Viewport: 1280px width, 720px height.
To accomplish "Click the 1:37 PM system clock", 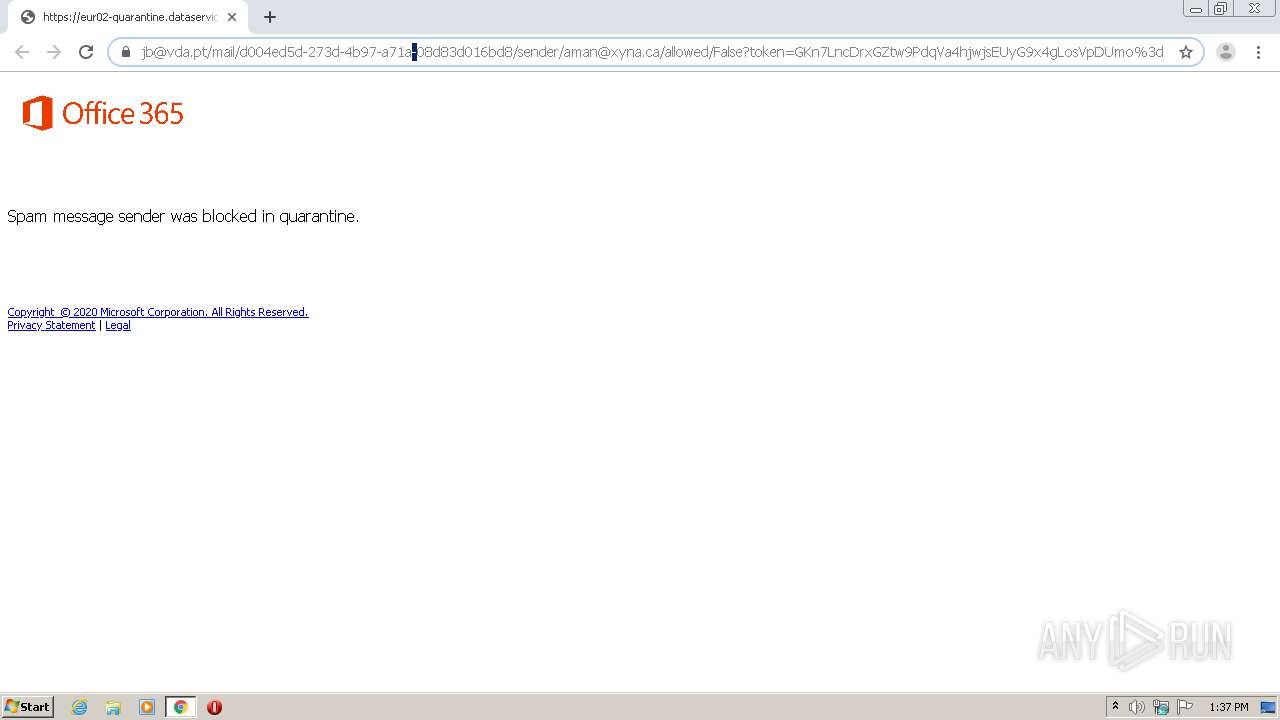I will 1229,707.
